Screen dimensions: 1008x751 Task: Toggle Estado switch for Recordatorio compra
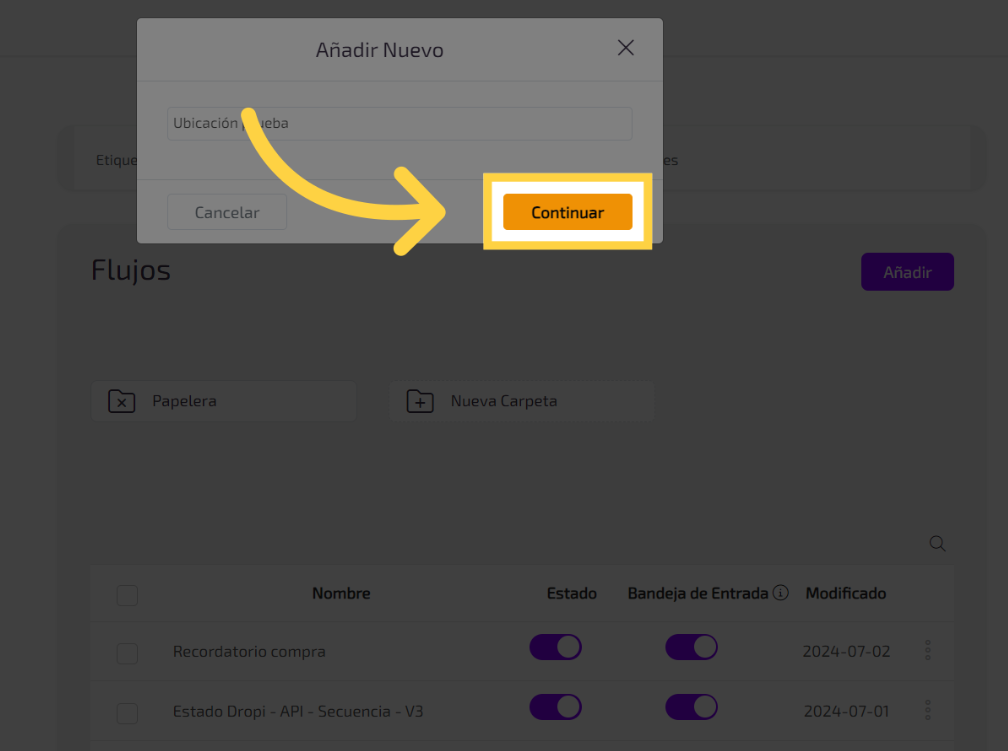(555, 647)
